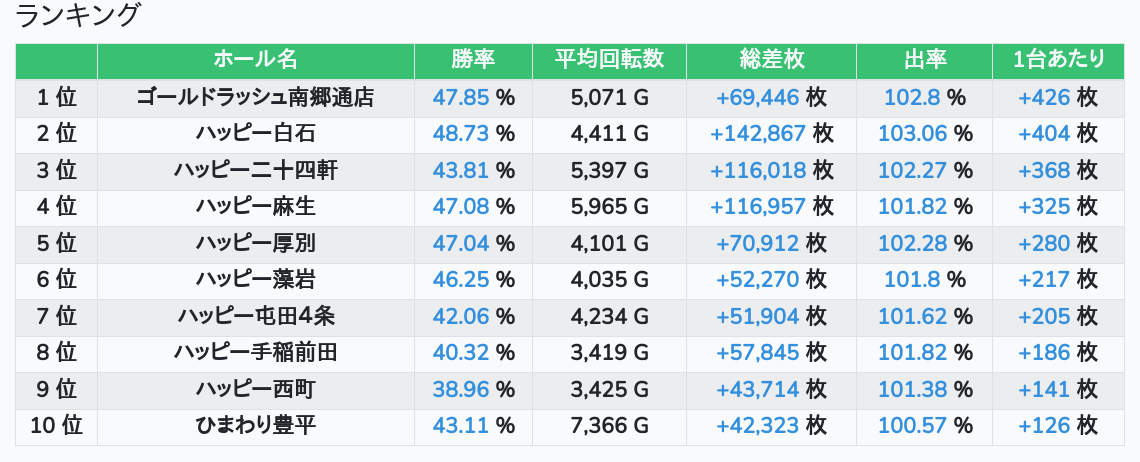Viewport: 1140px width, 462px height.
Task: Click the 48.73 % win rate value
Action: pyautogui.click(x=473, y=134)
